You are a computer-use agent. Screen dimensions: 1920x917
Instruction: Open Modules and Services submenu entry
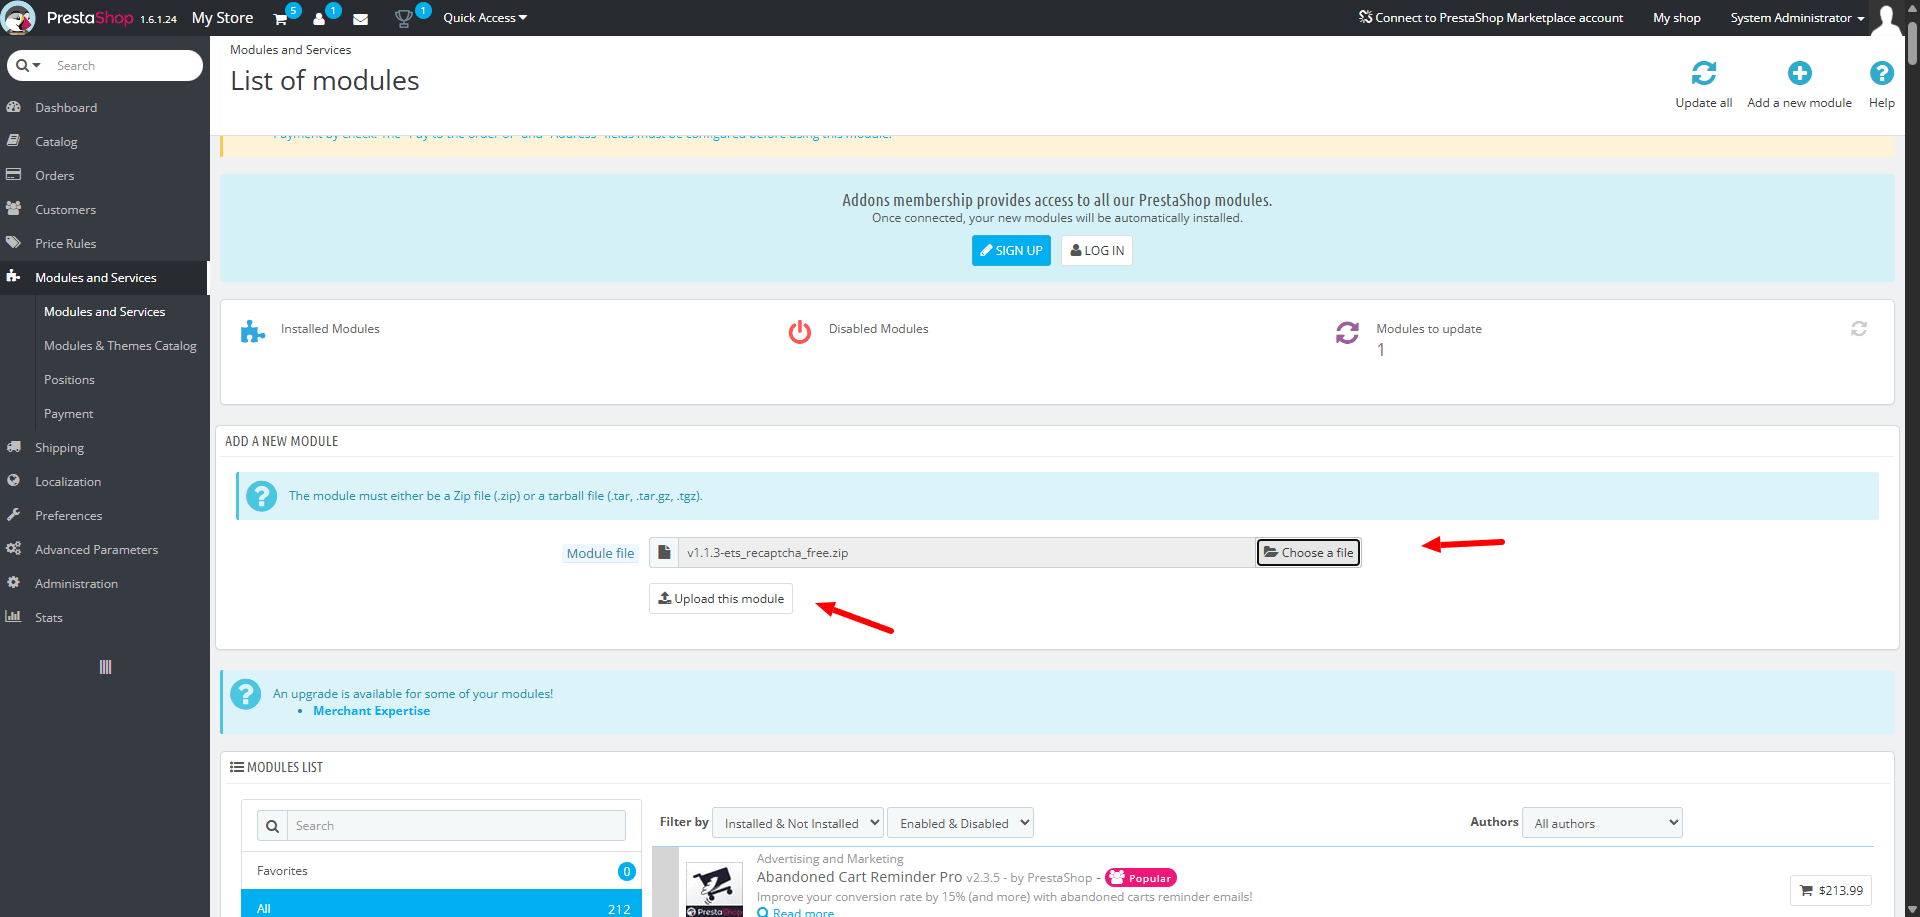tap(104, 312)
